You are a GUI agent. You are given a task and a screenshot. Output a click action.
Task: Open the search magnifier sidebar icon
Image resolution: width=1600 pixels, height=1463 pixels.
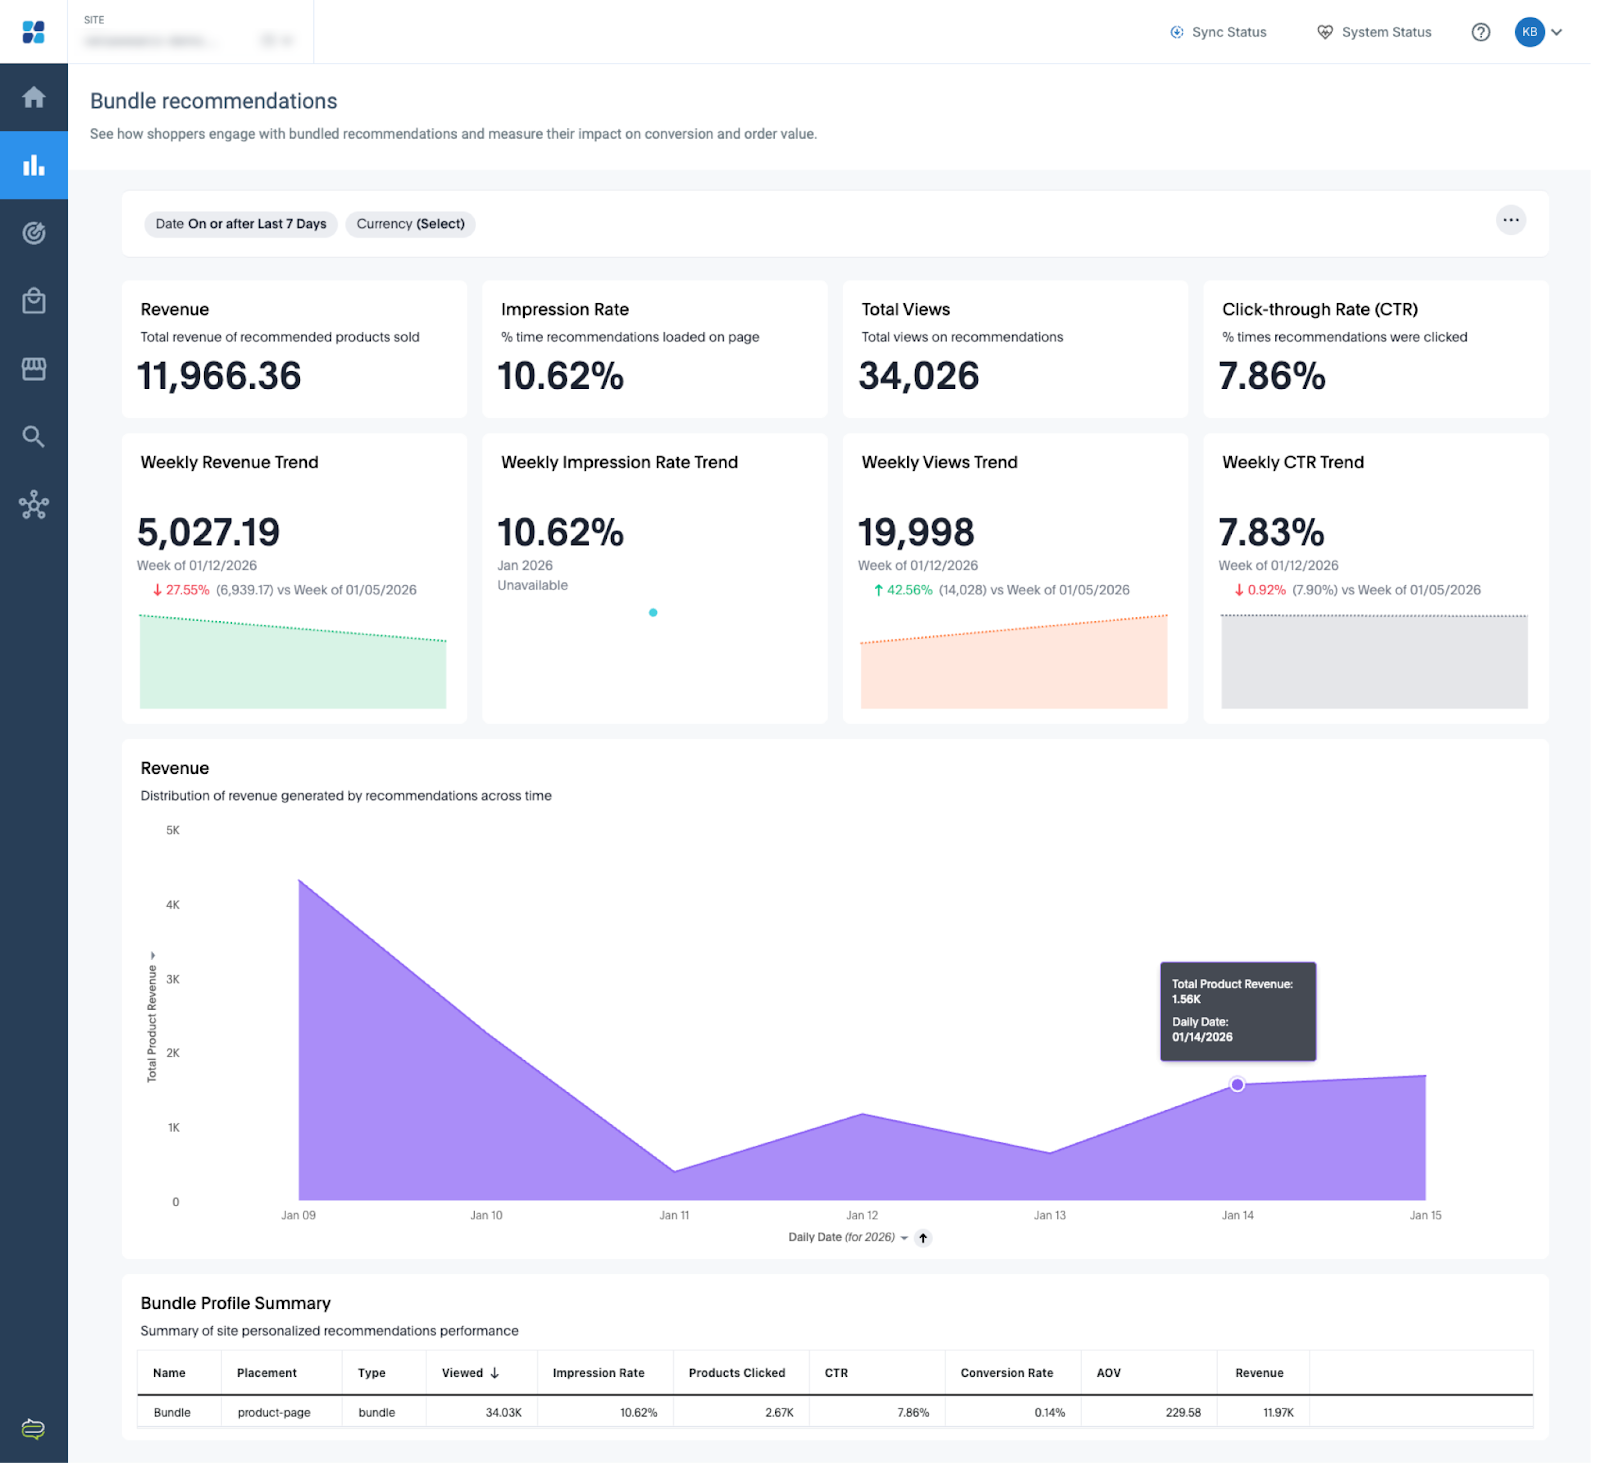click(34, 437)
